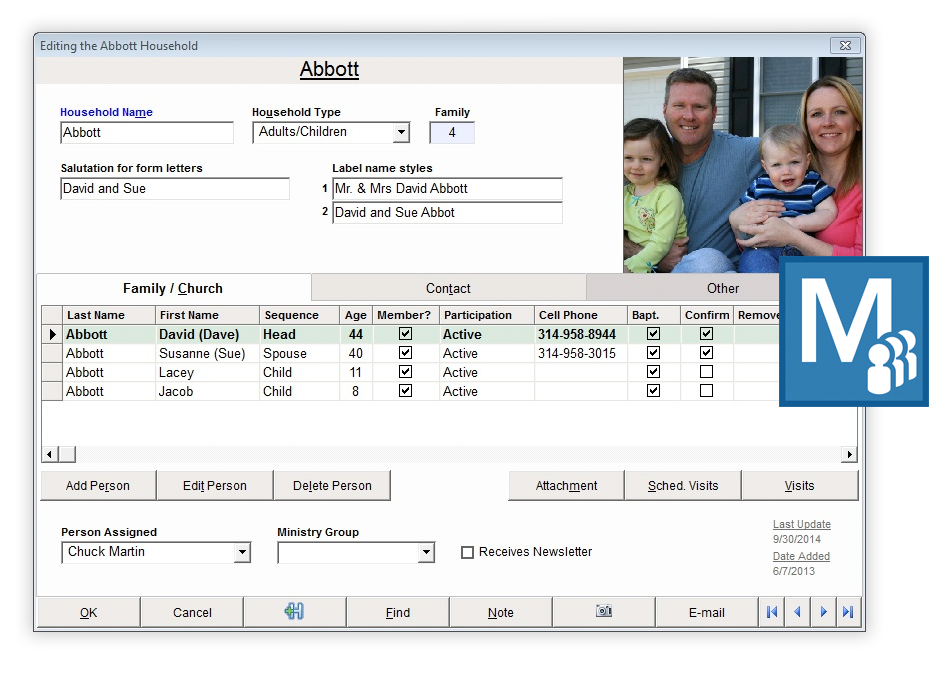The width and height of the screenshot is (947, 673).
Task: Click the Salutation for form letters field
Action: click(174, 187)
